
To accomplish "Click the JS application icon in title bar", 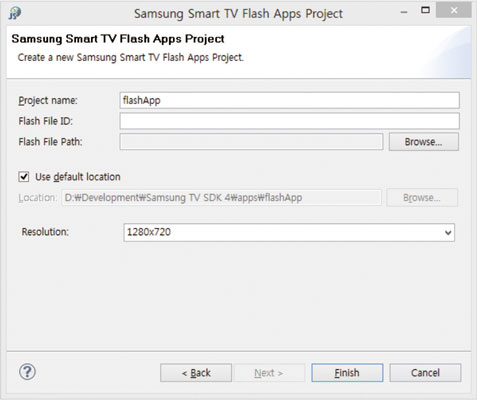I will 15,13.
